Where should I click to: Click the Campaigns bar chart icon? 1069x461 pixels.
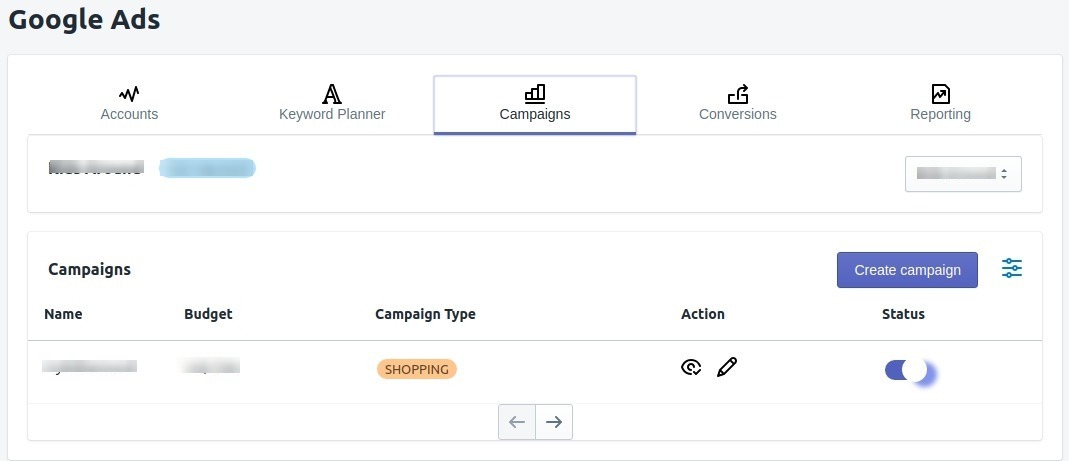coord(534,93)
